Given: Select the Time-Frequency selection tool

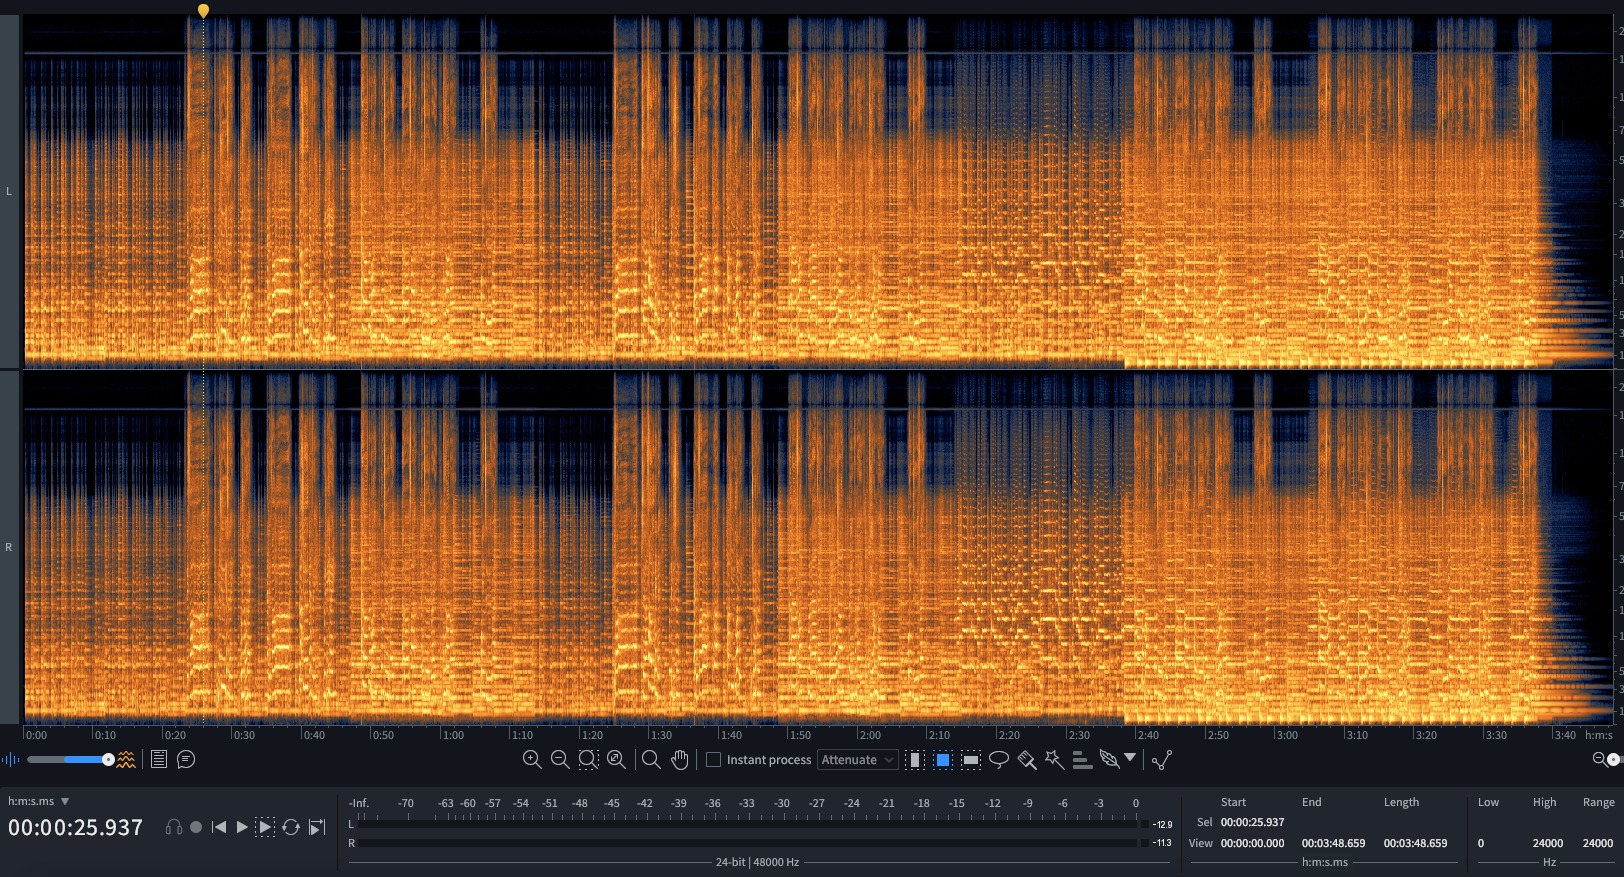Looking at the screenshot, I should 942,760.
